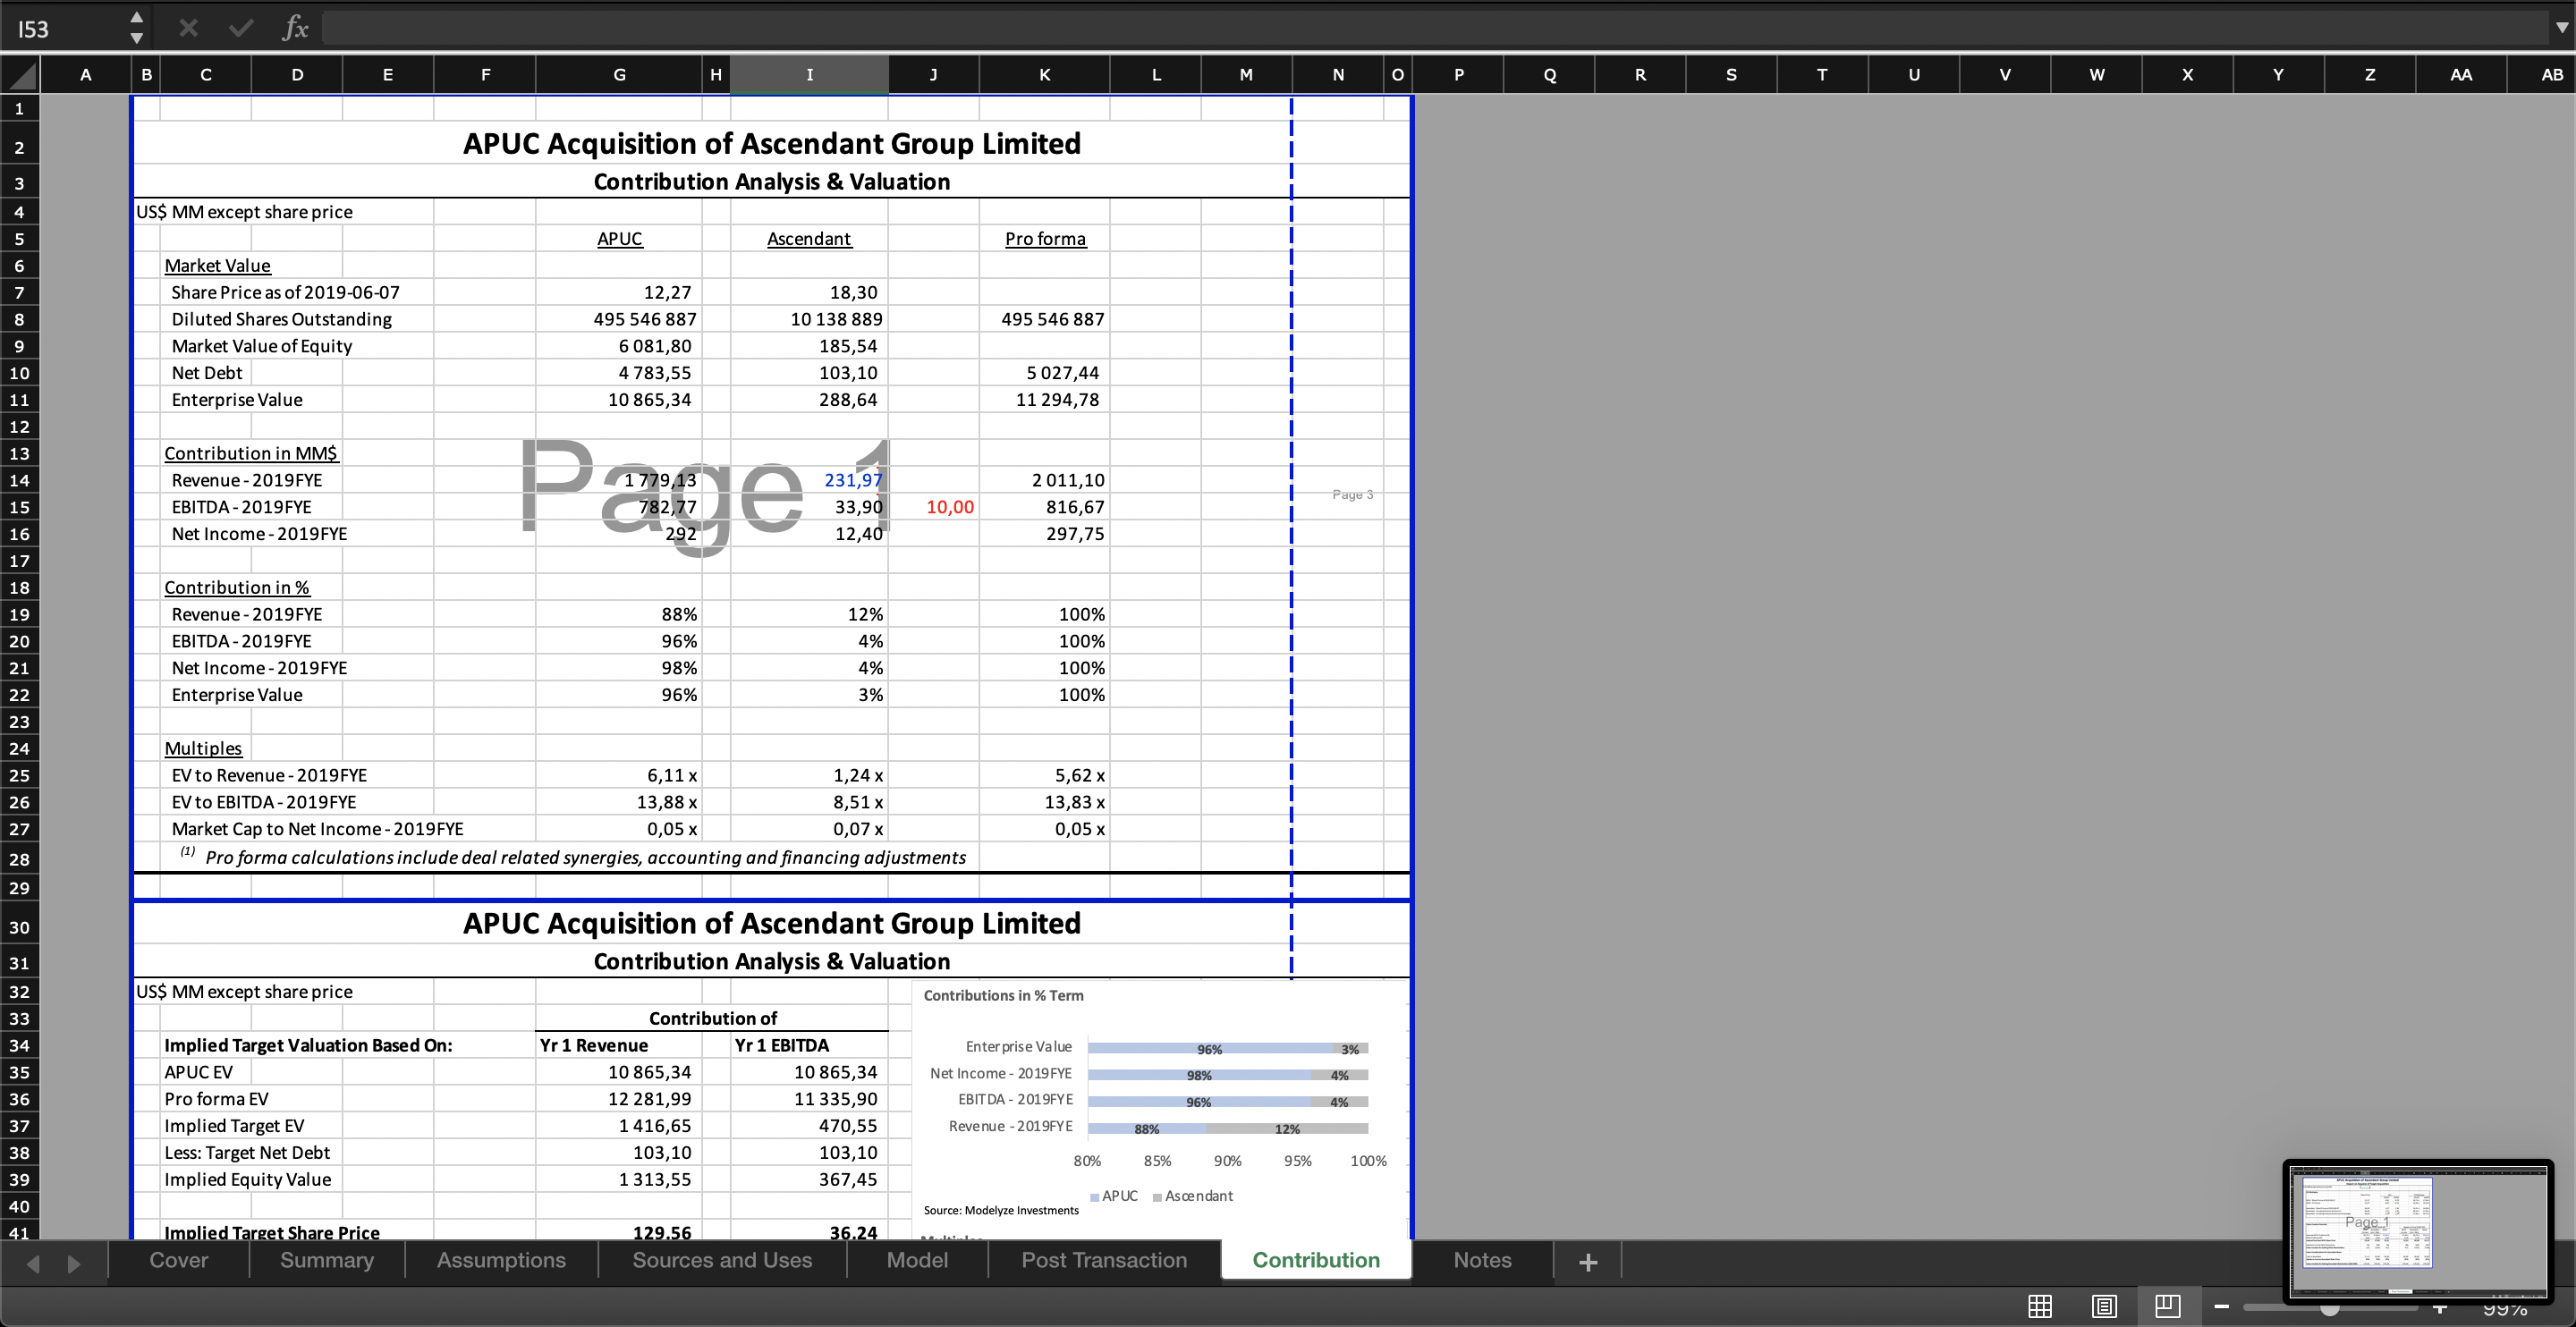The image size is (2576, 1327).
Task: Click the 99% zoom level text
Action: pyautogui.click(x=2504, y=1308)
